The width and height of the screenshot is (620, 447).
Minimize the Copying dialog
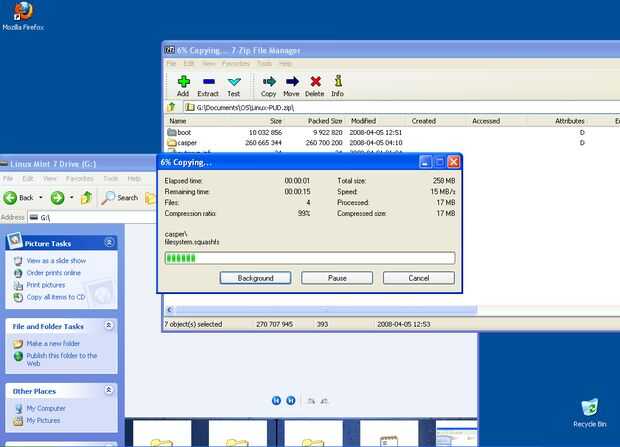tap(425, 162)
